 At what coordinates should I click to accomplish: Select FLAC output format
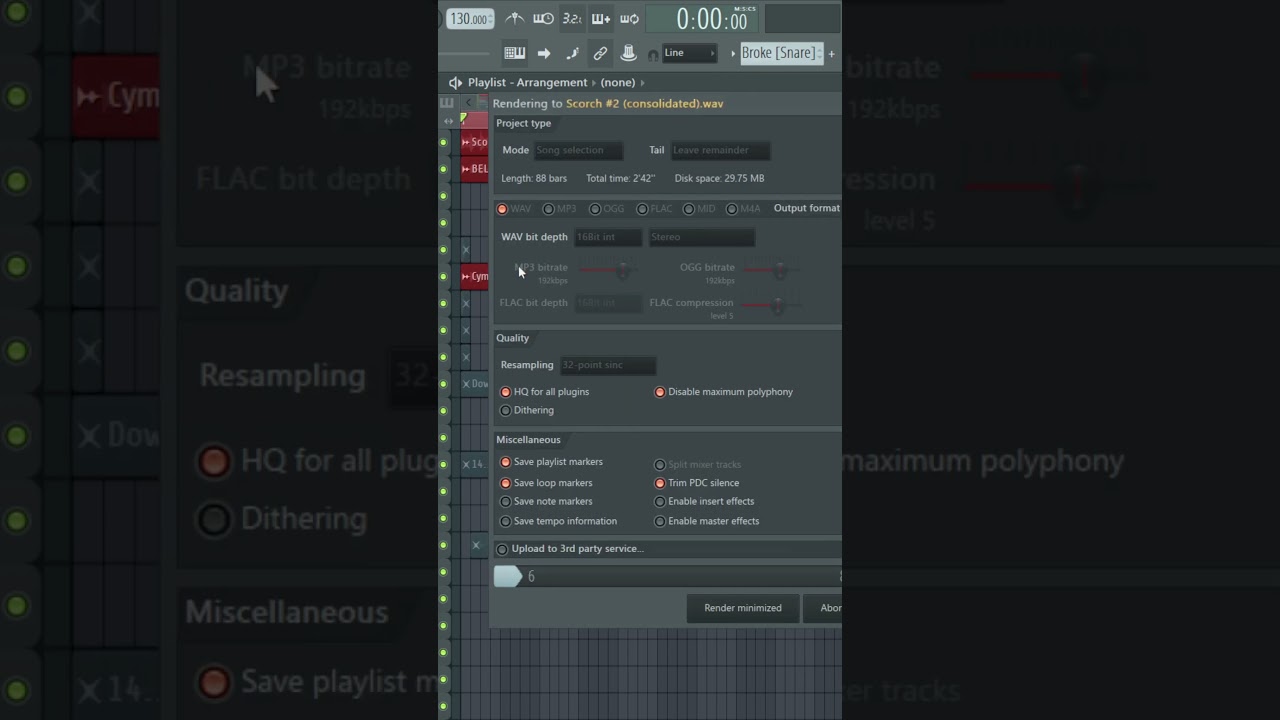(655, 209)
